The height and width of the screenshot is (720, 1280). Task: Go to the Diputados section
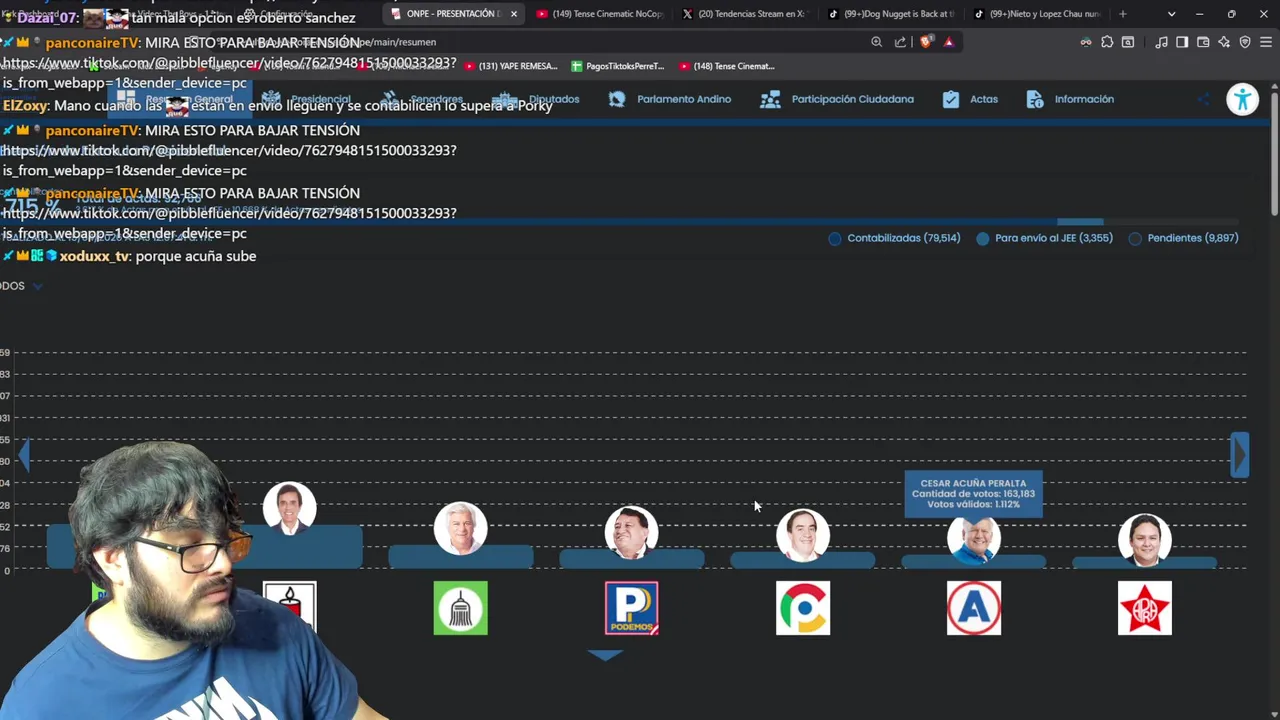tap(536, 99)
